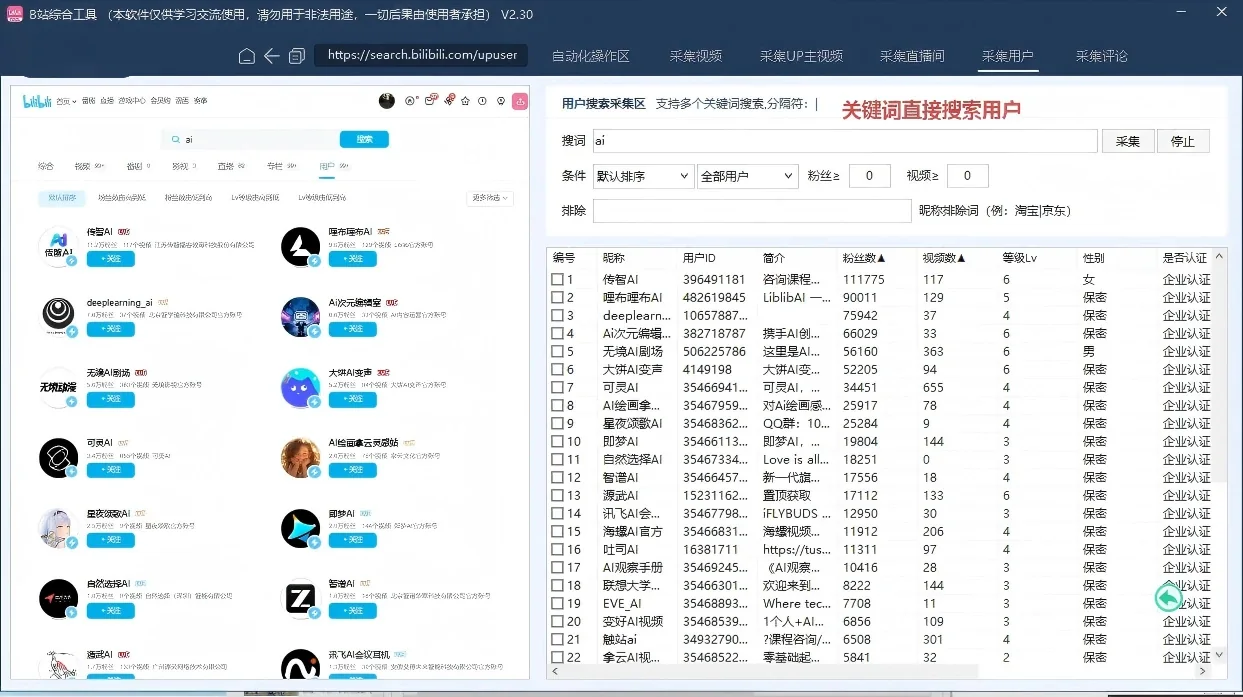Click the magnifier icon in bilibili search box
1243x697 pixels.
pos(177,139)
